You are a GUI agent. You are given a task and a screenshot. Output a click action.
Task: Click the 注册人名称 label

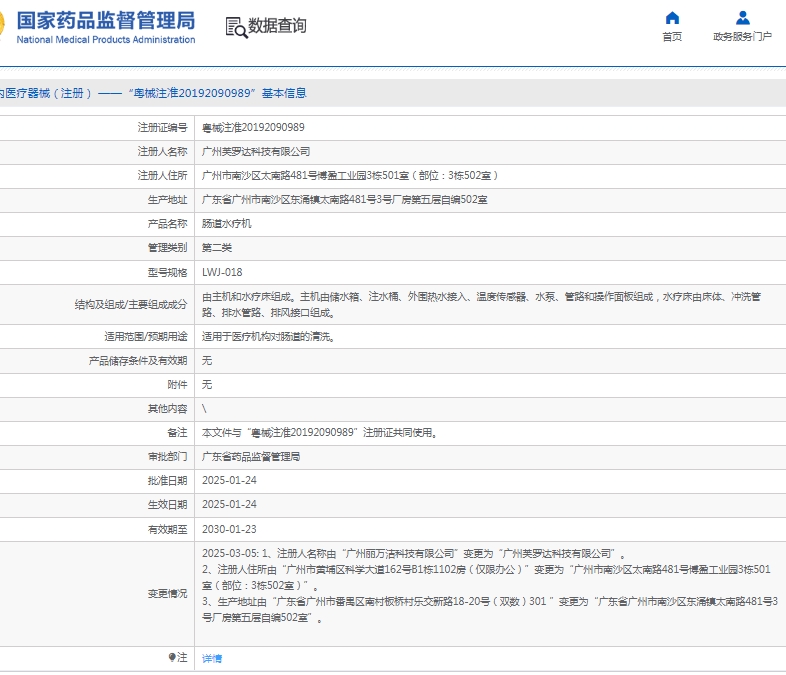(x=162, y=152)
